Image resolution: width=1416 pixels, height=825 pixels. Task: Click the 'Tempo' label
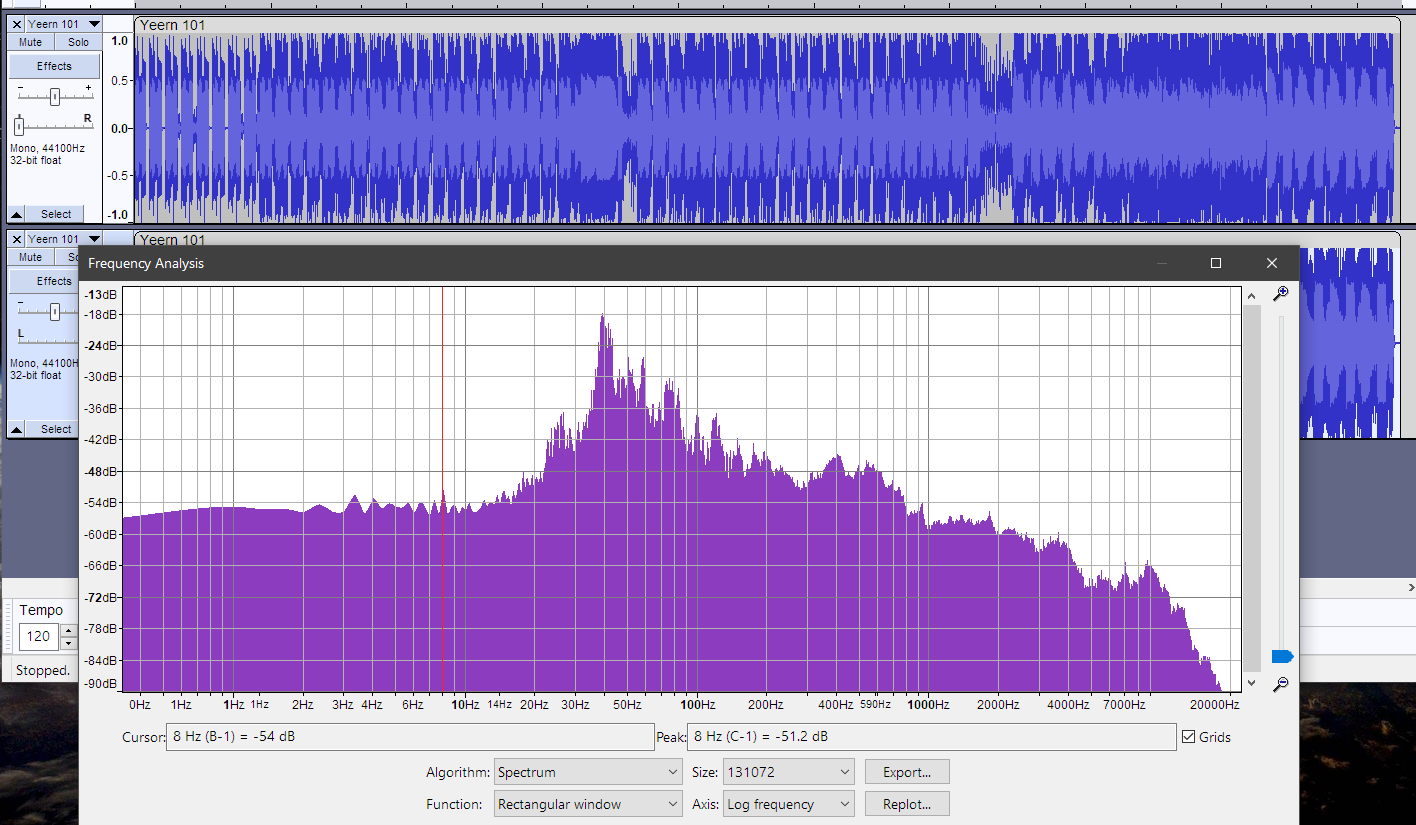click(41, 610)
